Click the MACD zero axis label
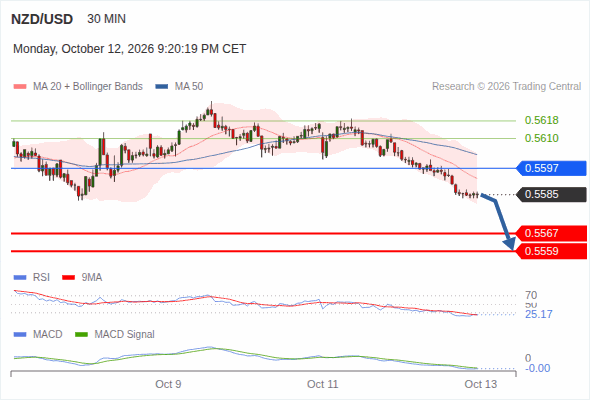Image resolution: width=590 pixels, height=400 pixels. 528,358
